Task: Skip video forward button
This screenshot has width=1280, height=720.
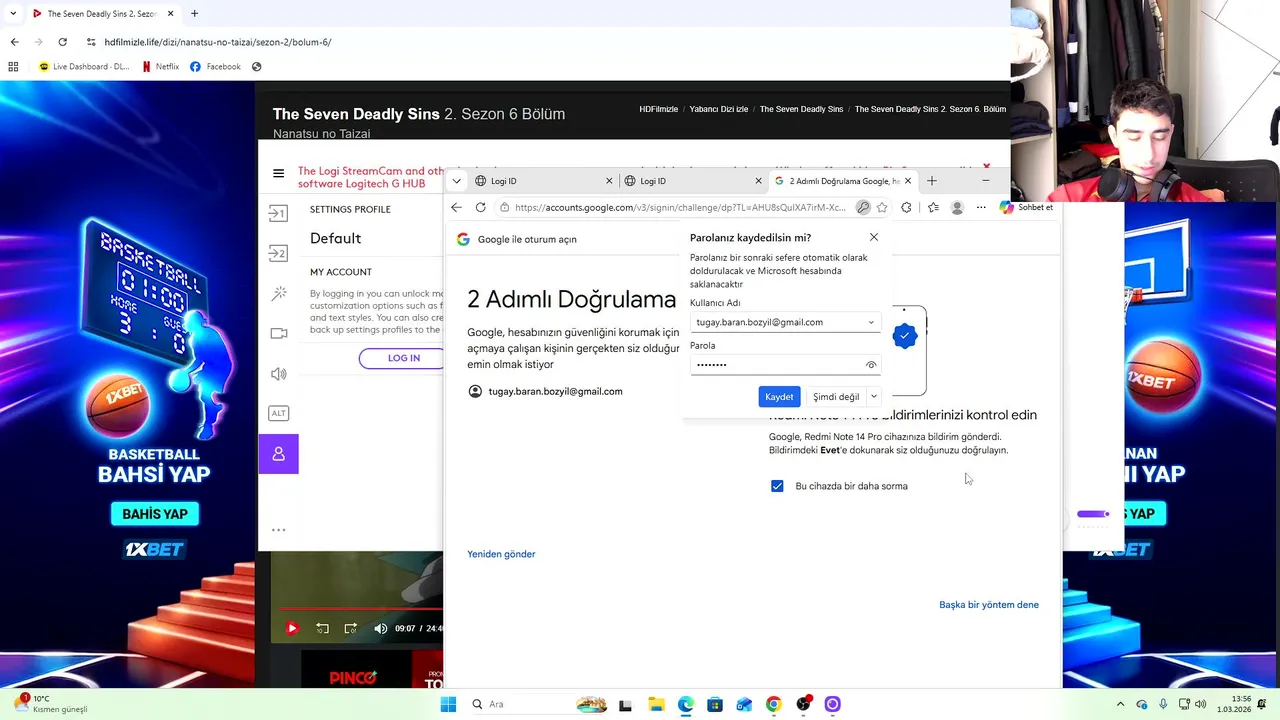Action: coord(351,628)
